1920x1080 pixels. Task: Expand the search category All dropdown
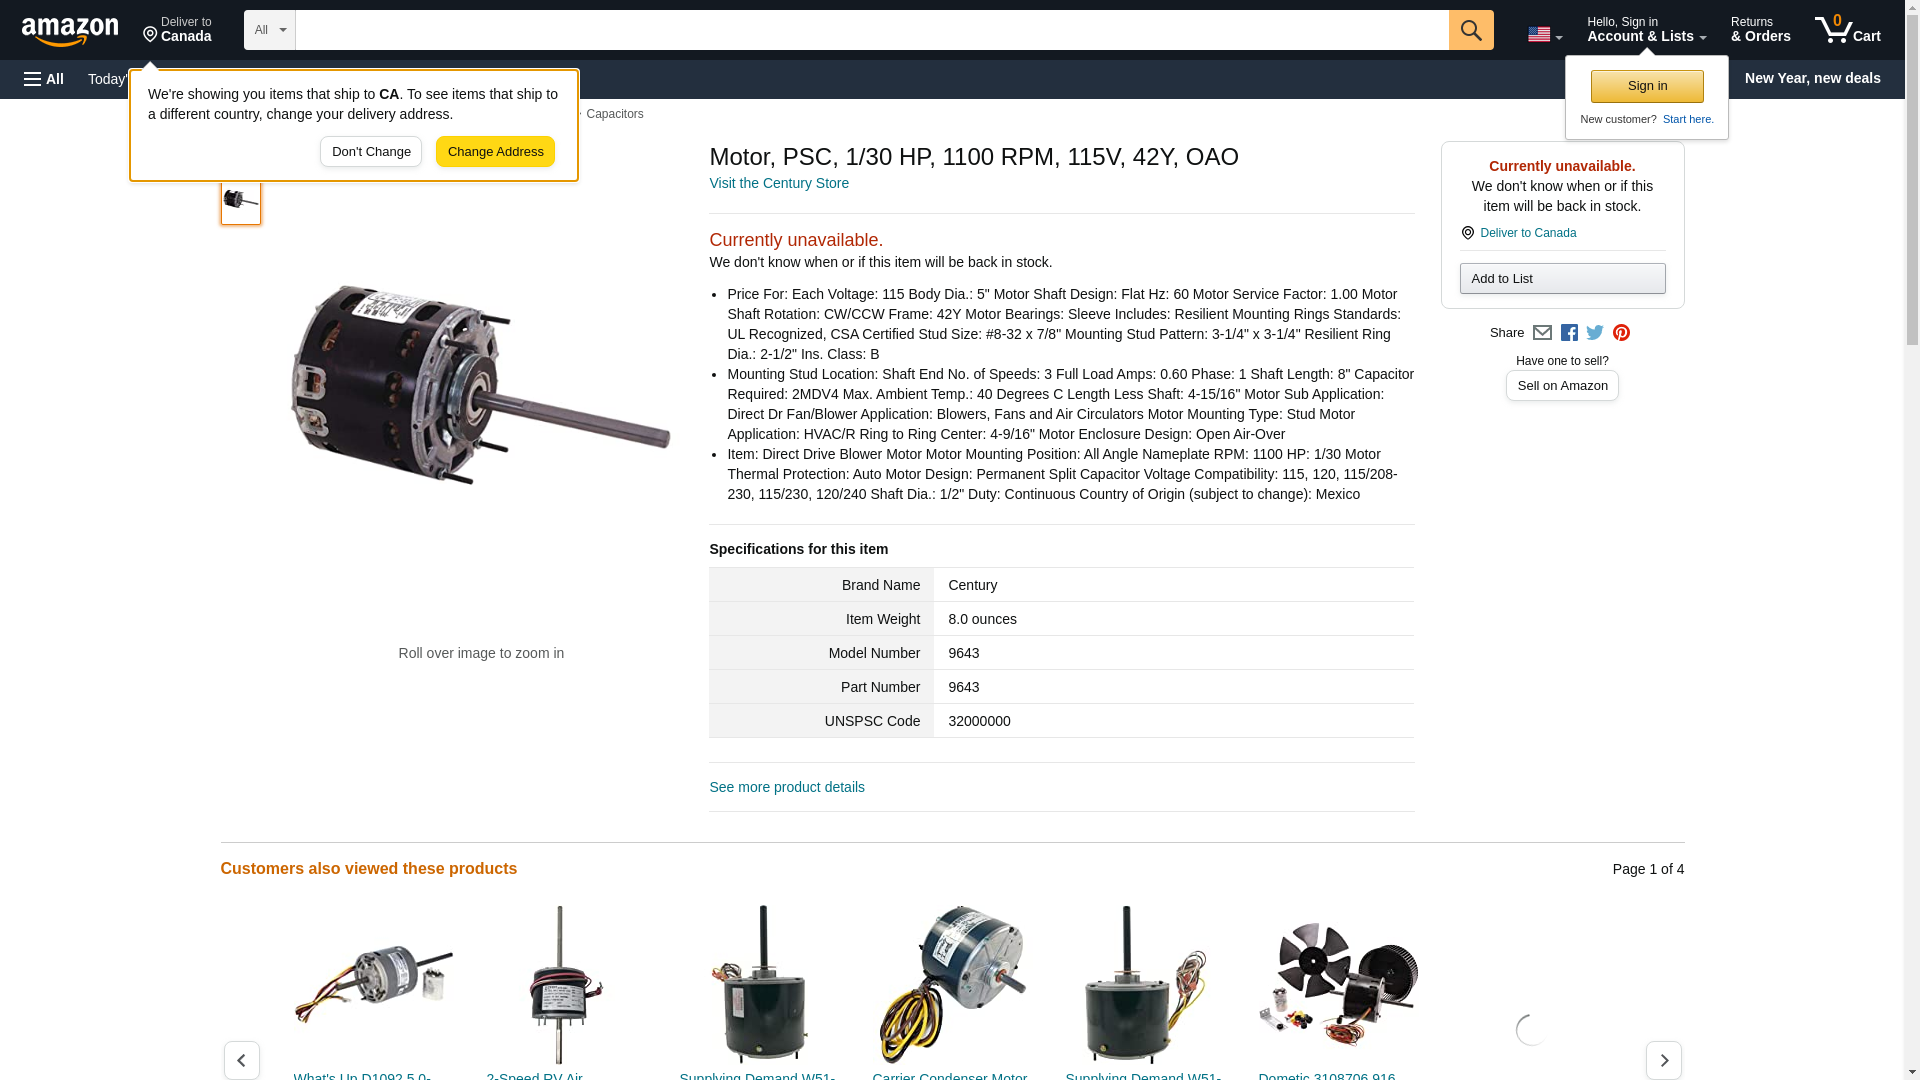269,30
